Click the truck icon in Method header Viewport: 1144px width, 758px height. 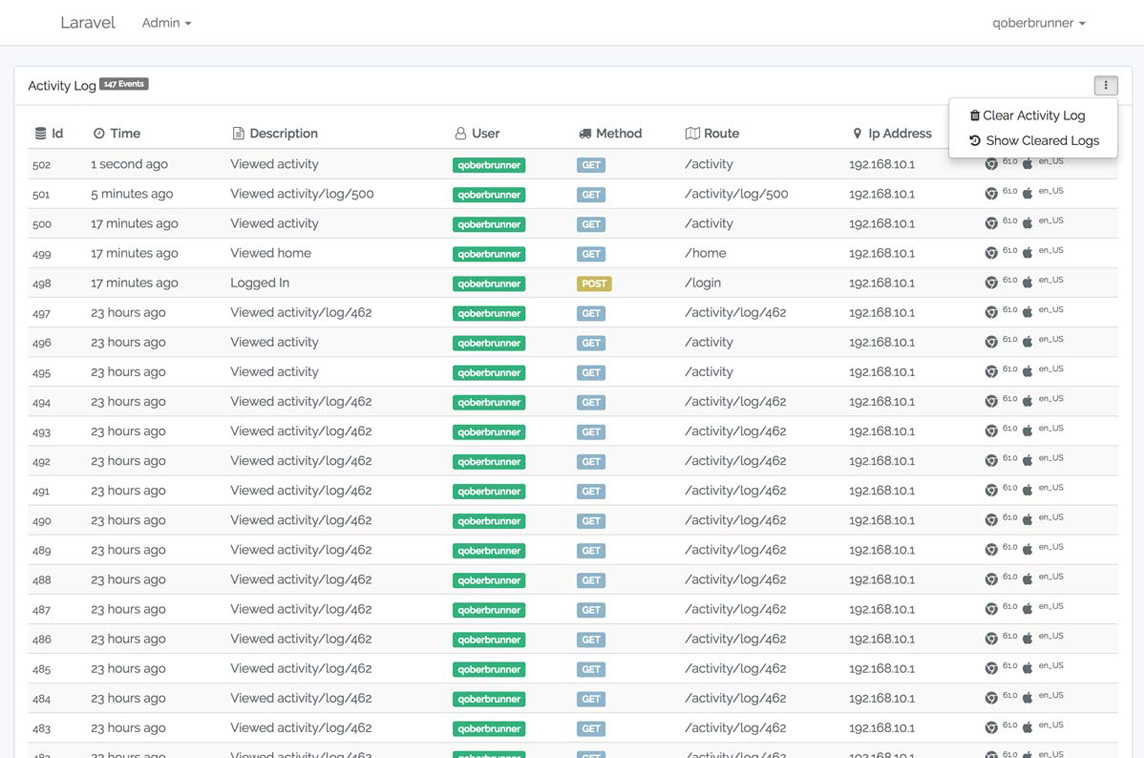(584, 134)
